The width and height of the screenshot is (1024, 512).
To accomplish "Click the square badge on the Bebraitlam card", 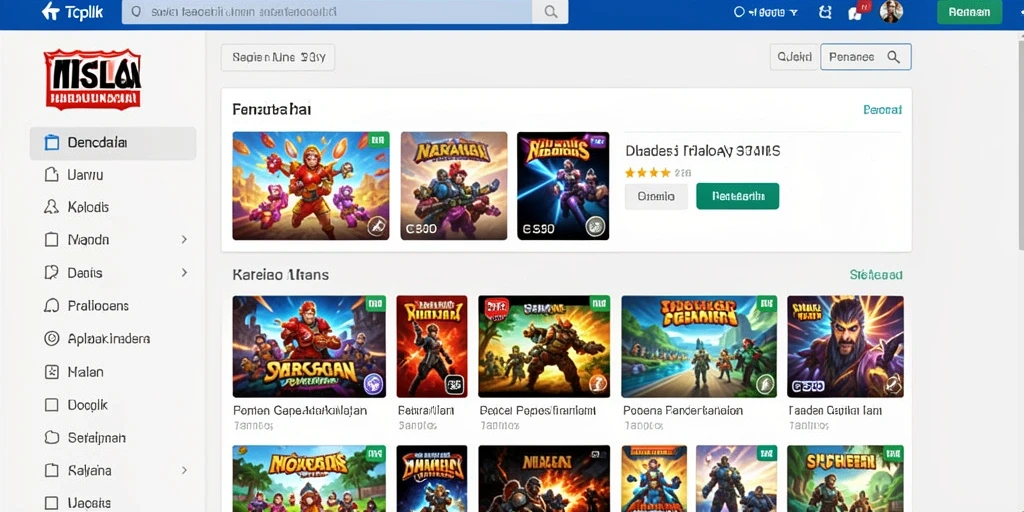I will [455, 385].
